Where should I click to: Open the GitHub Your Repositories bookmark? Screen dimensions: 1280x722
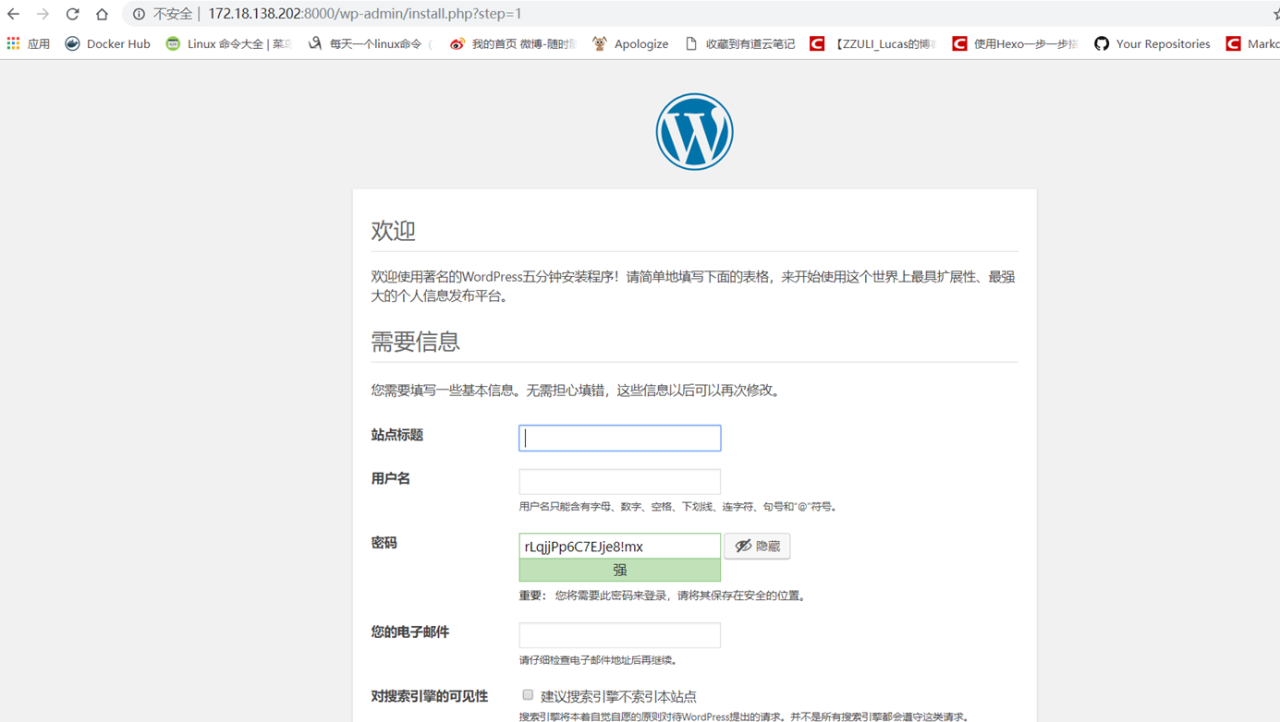pos(1152,44)
